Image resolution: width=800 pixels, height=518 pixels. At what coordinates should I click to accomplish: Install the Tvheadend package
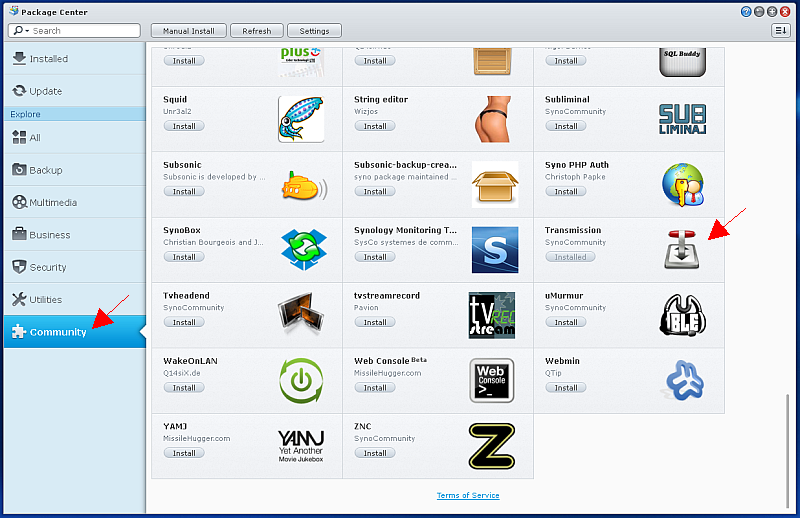(184, 322)
